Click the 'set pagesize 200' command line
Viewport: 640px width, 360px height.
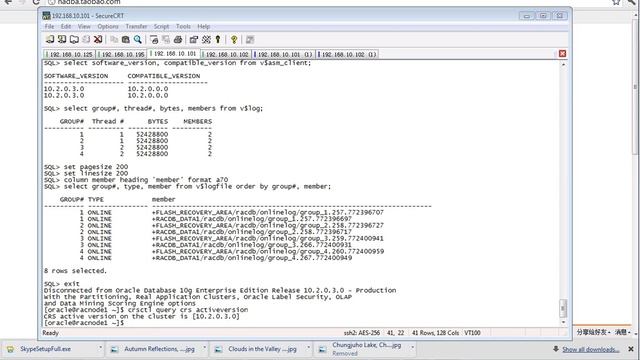[86, 167]
